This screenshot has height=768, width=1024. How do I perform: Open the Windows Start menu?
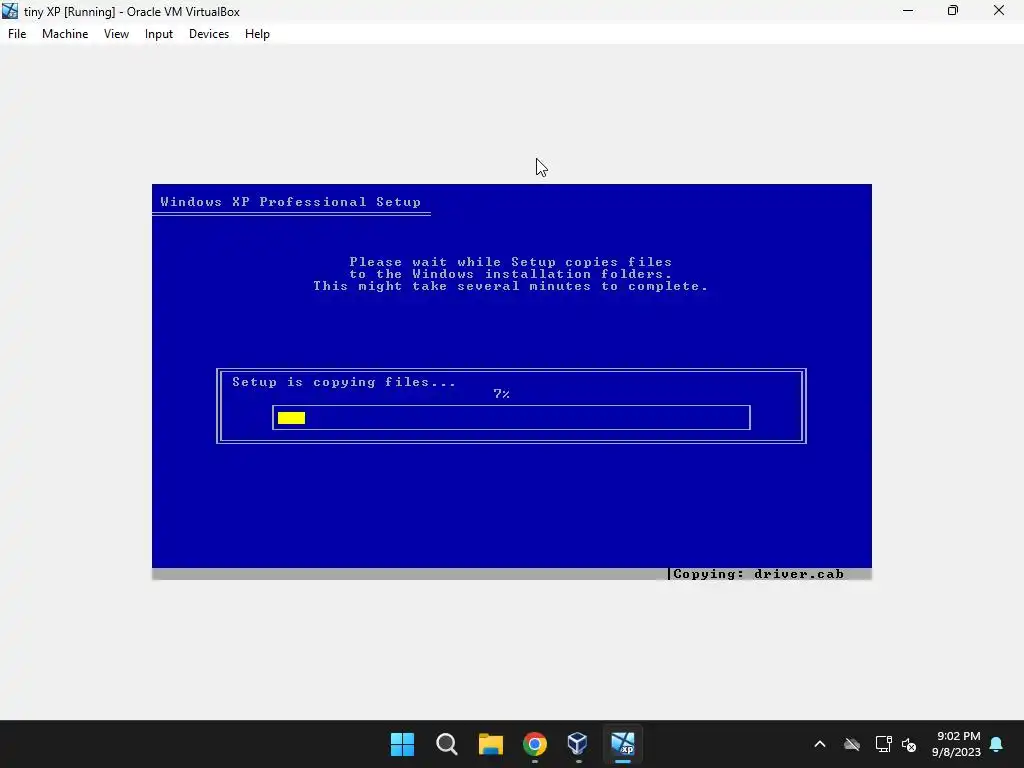[x=402, y=744]
